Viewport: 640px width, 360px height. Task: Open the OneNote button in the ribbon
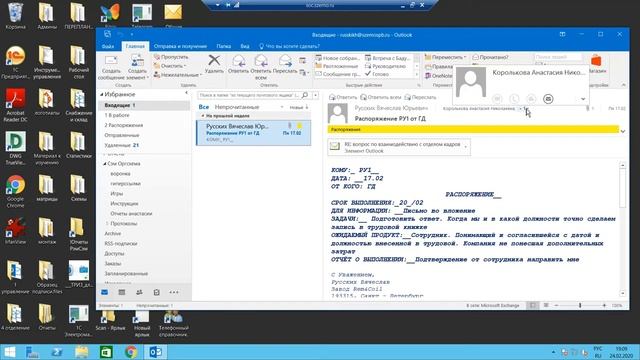click(x=438, y=76)
